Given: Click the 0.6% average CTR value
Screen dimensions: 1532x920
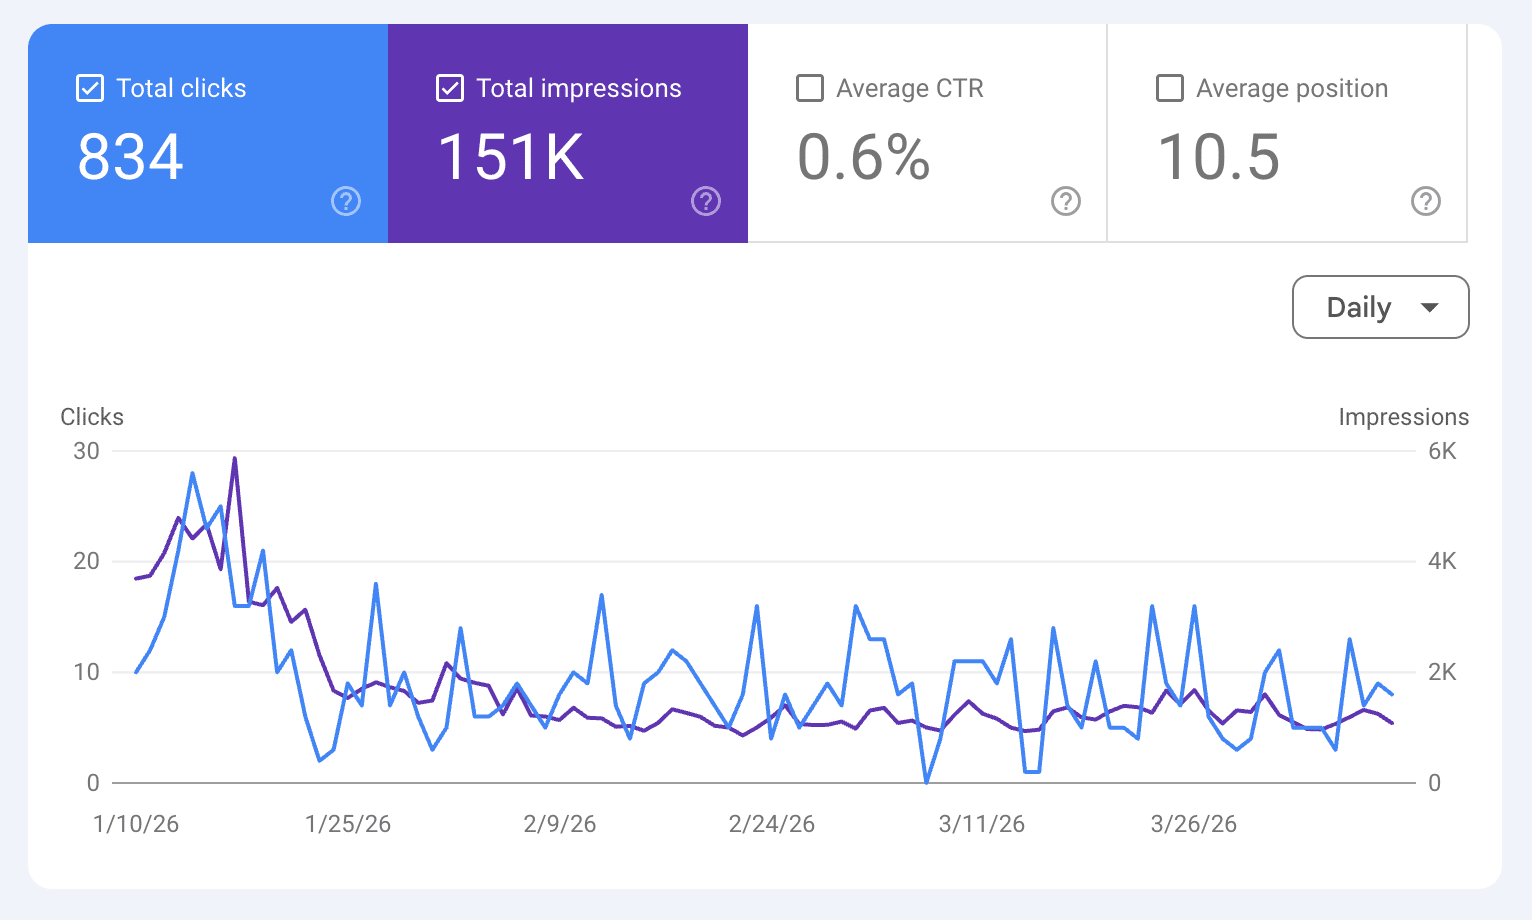Looking at the screenshot, I should tap(864, 157).
